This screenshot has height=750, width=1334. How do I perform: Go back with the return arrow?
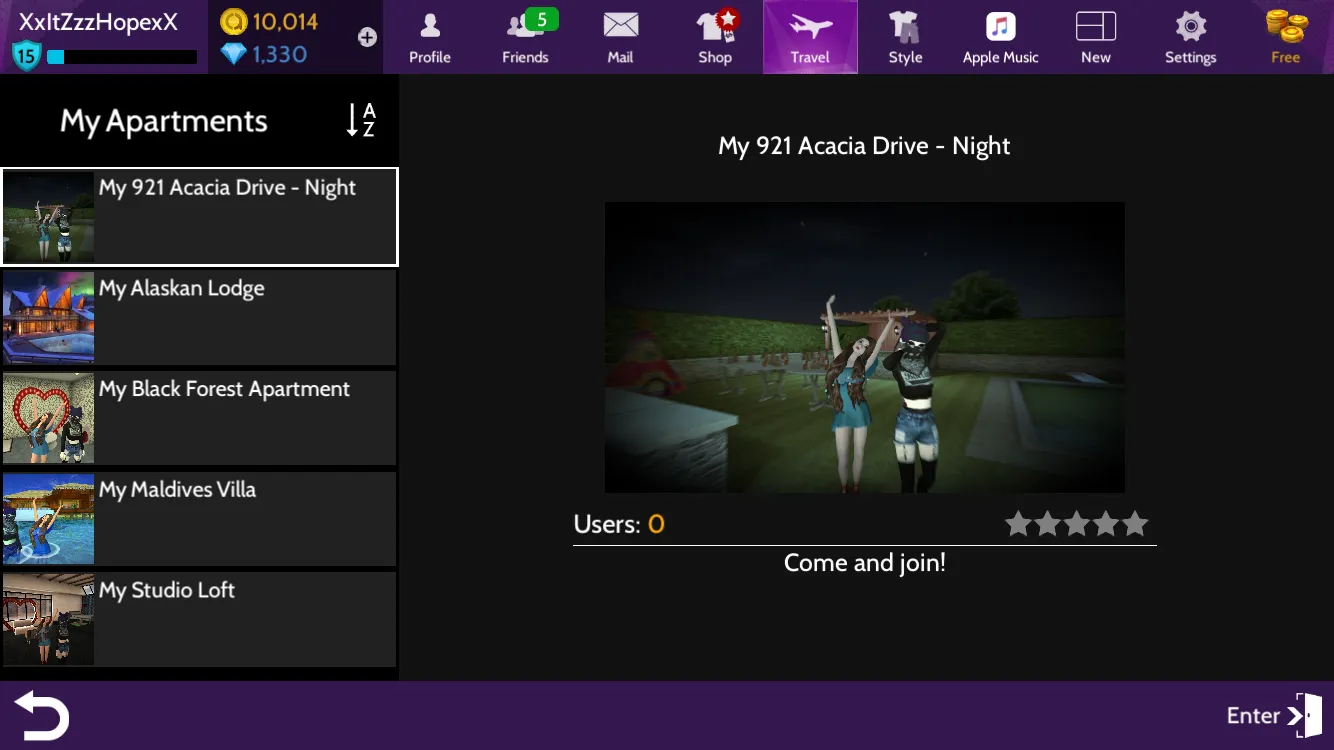41,716
